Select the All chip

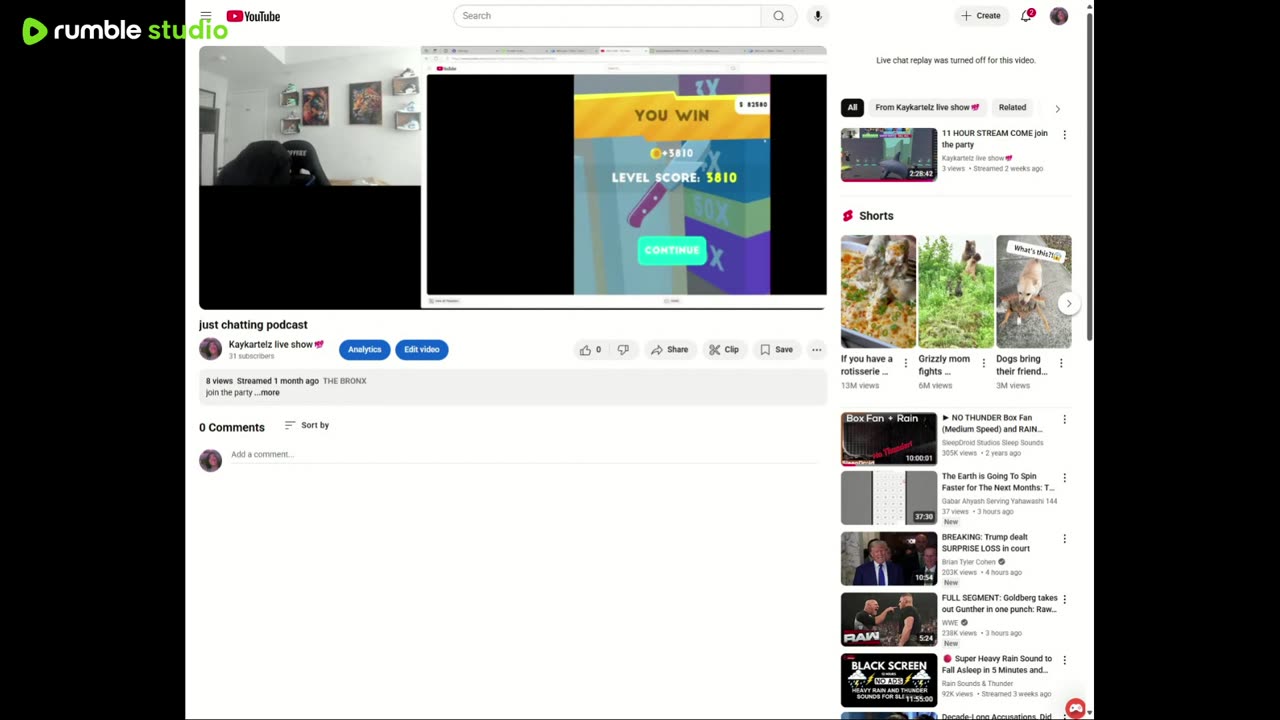[x=852, y=107]
